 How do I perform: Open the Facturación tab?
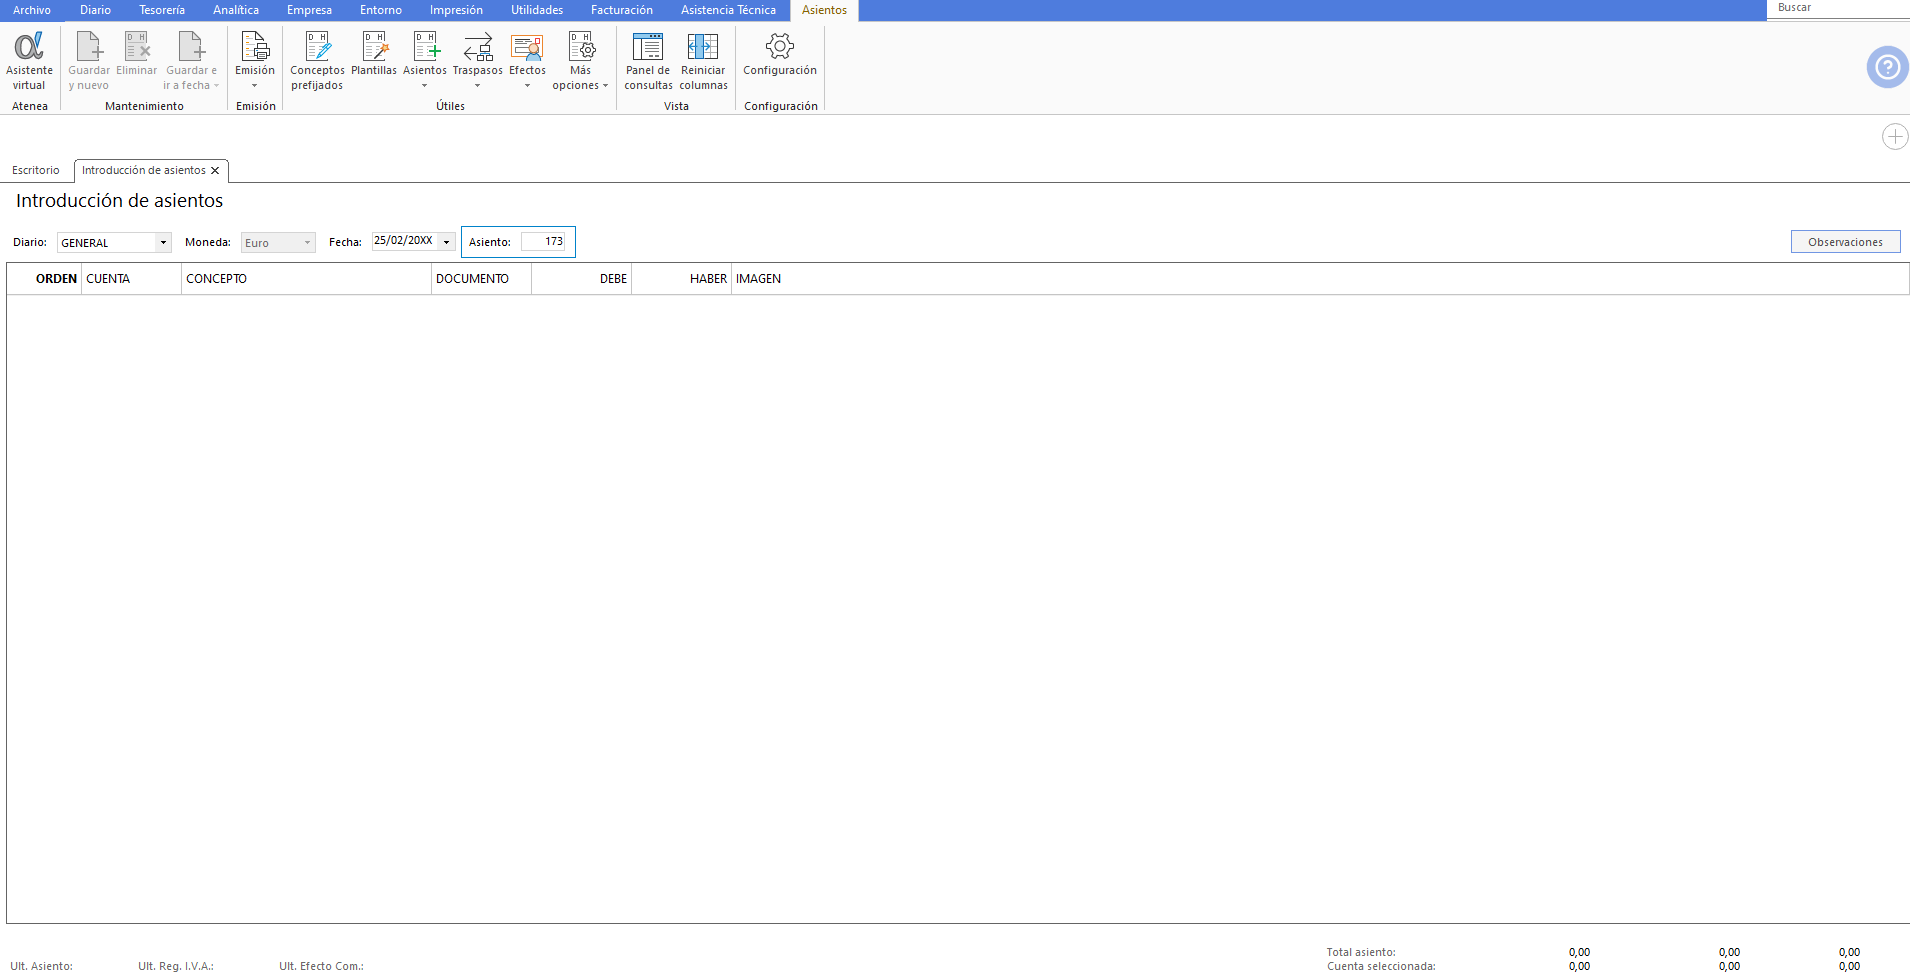[622, 10]
